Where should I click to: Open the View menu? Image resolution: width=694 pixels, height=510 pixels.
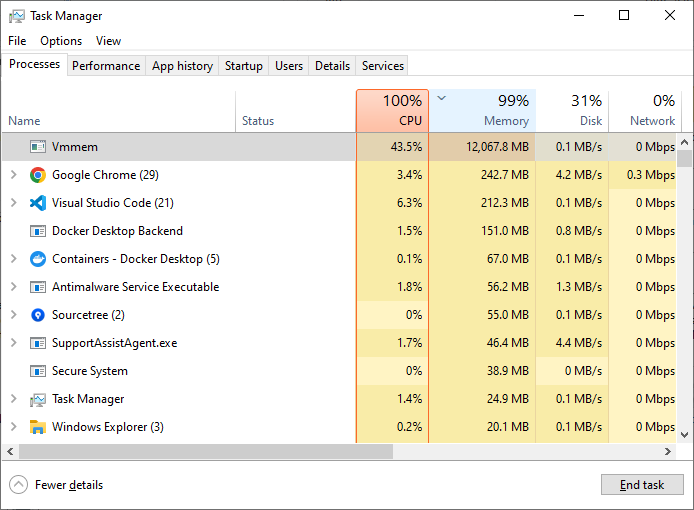108,41
